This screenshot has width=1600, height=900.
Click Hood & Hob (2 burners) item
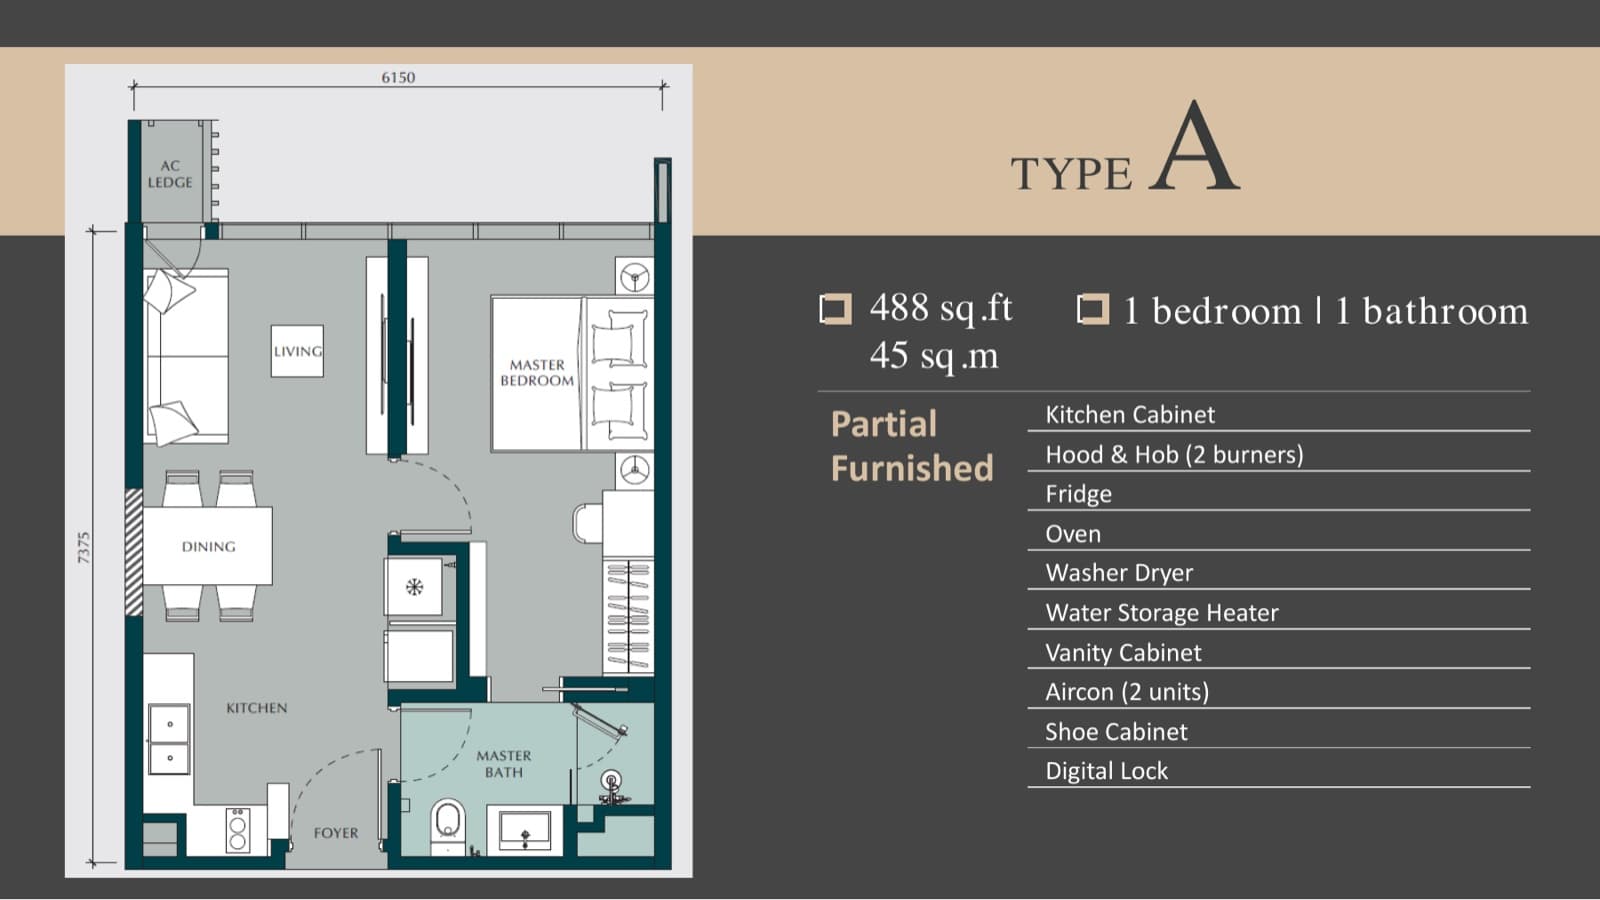[x=1174, y=454]
